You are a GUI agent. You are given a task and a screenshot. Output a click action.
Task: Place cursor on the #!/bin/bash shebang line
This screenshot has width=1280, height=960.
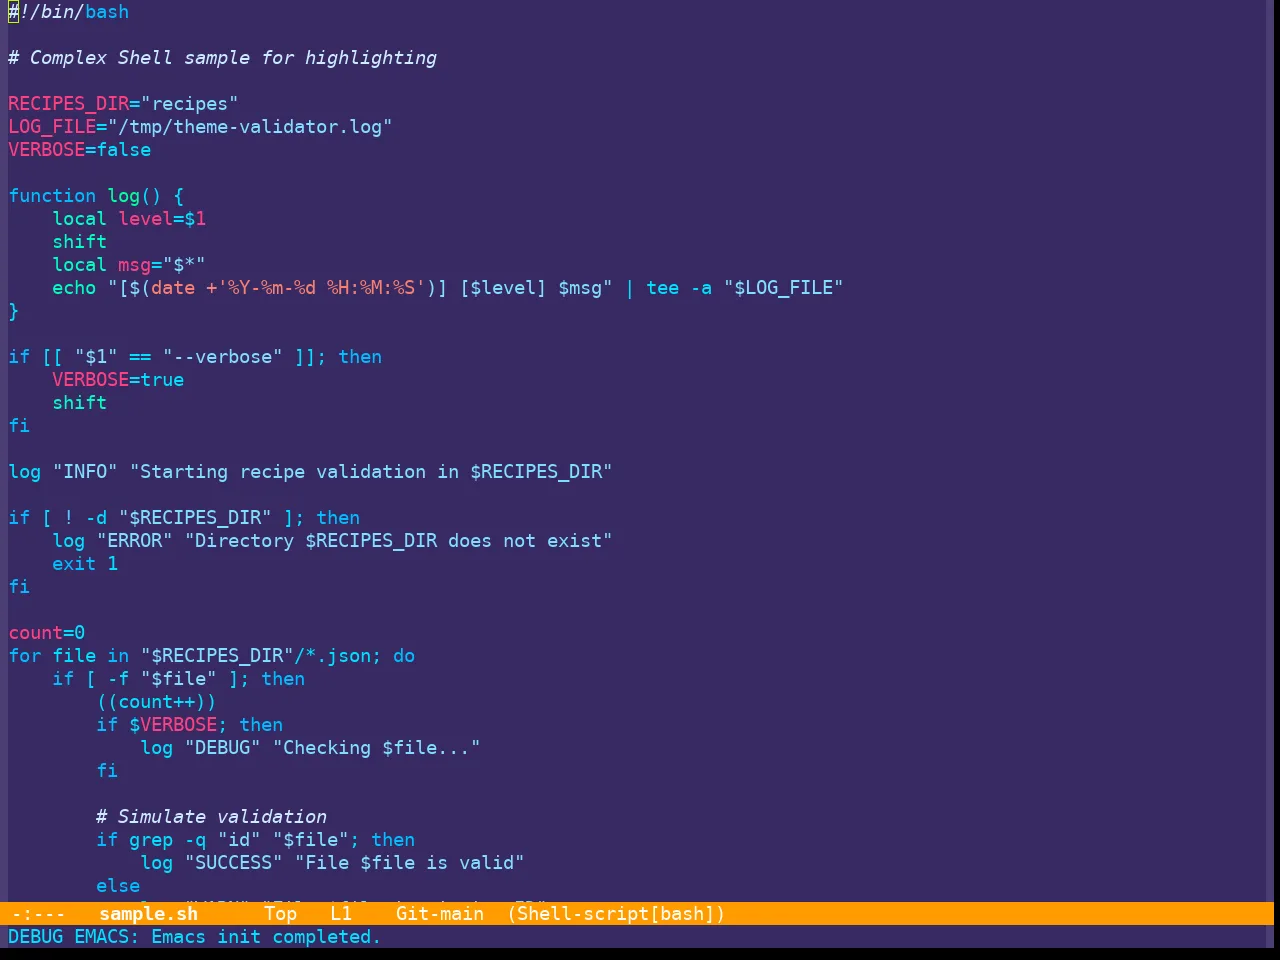click(68, 12)
